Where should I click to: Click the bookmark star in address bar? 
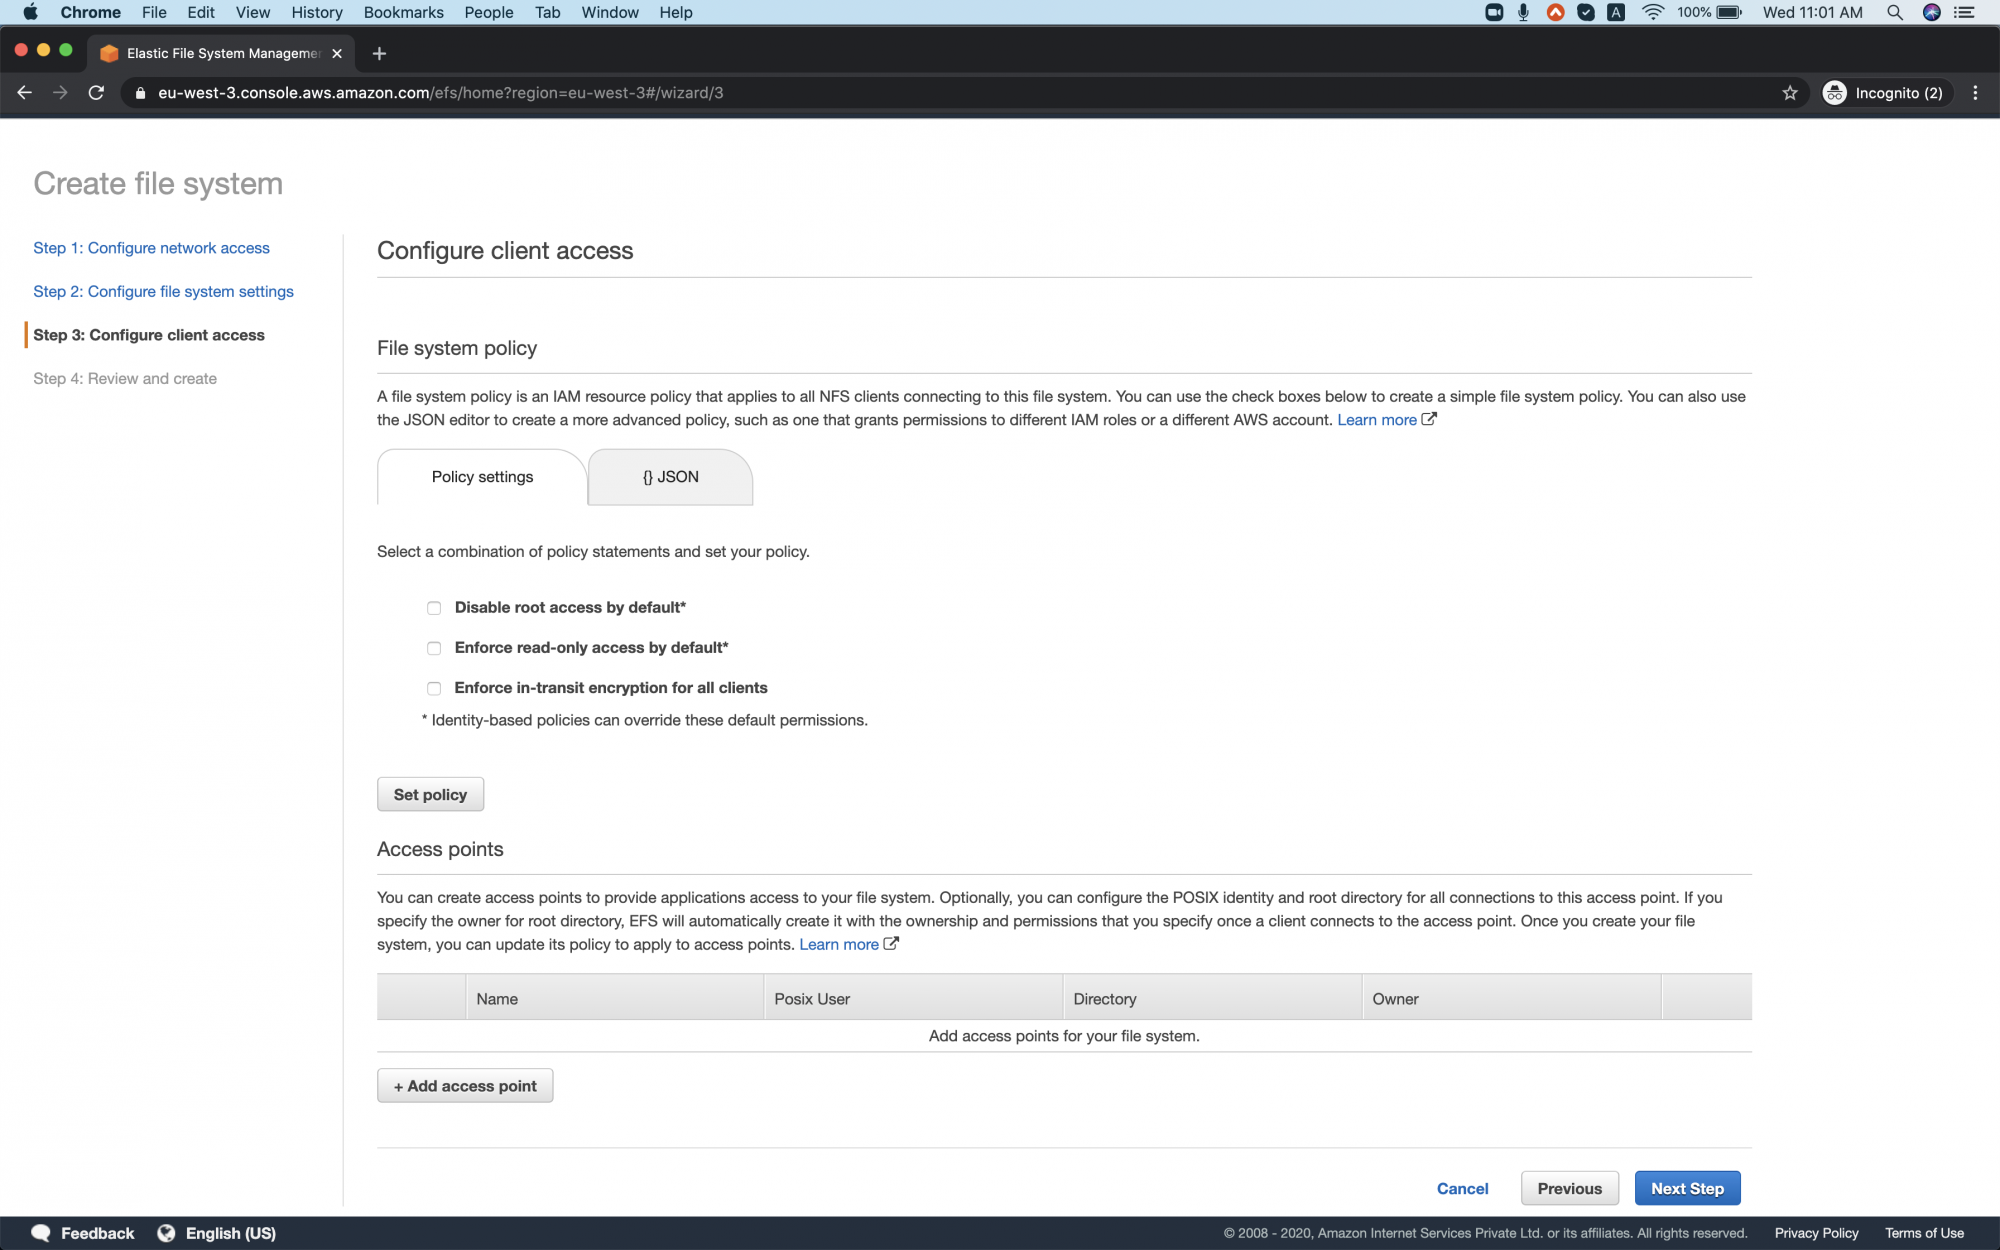pos(1789,92)
